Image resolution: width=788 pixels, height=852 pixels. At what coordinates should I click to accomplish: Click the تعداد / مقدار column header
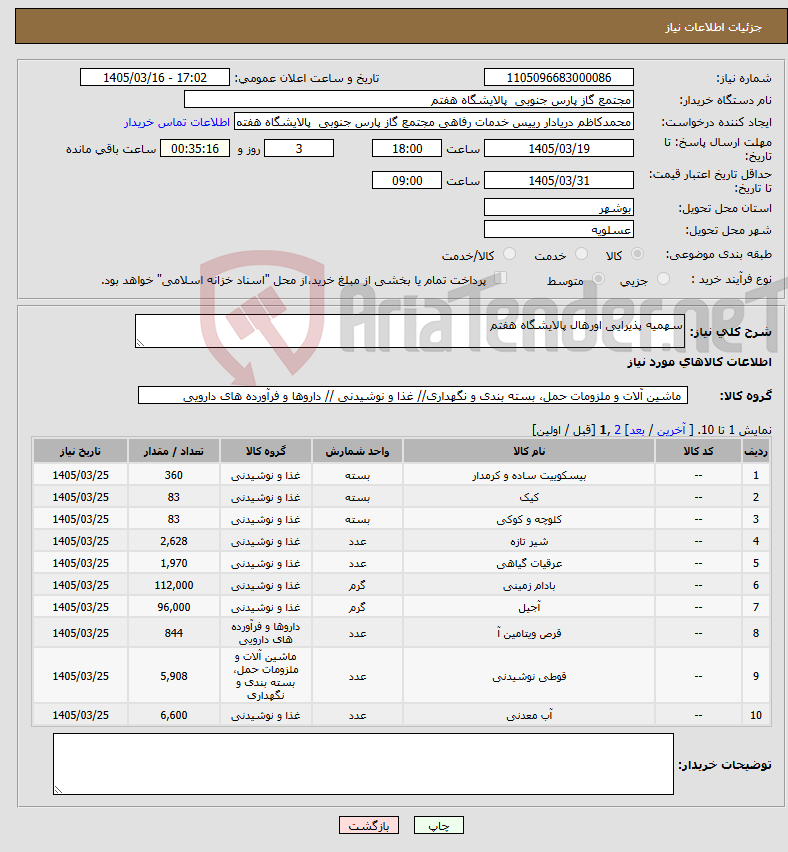tap(173, 451)
